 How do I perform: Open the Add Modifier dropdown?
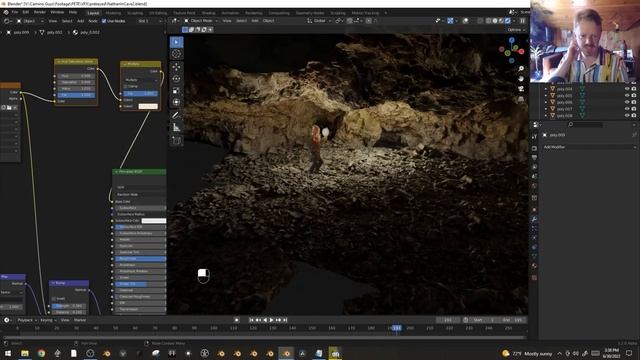tap(588, 147)
